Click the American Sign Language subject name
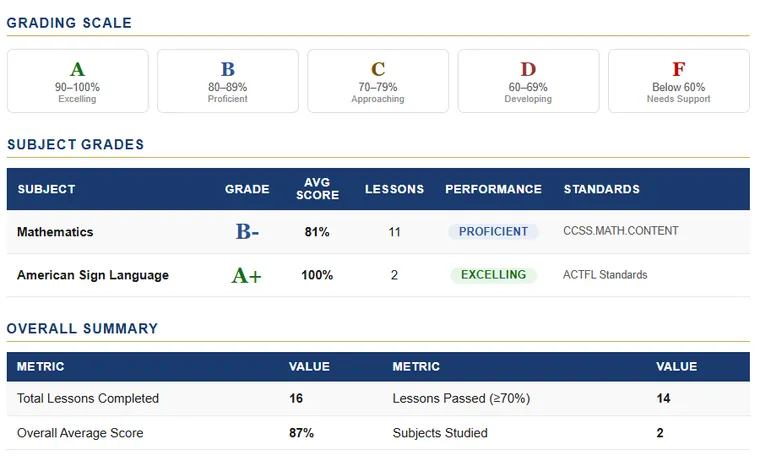 point(93,275)
